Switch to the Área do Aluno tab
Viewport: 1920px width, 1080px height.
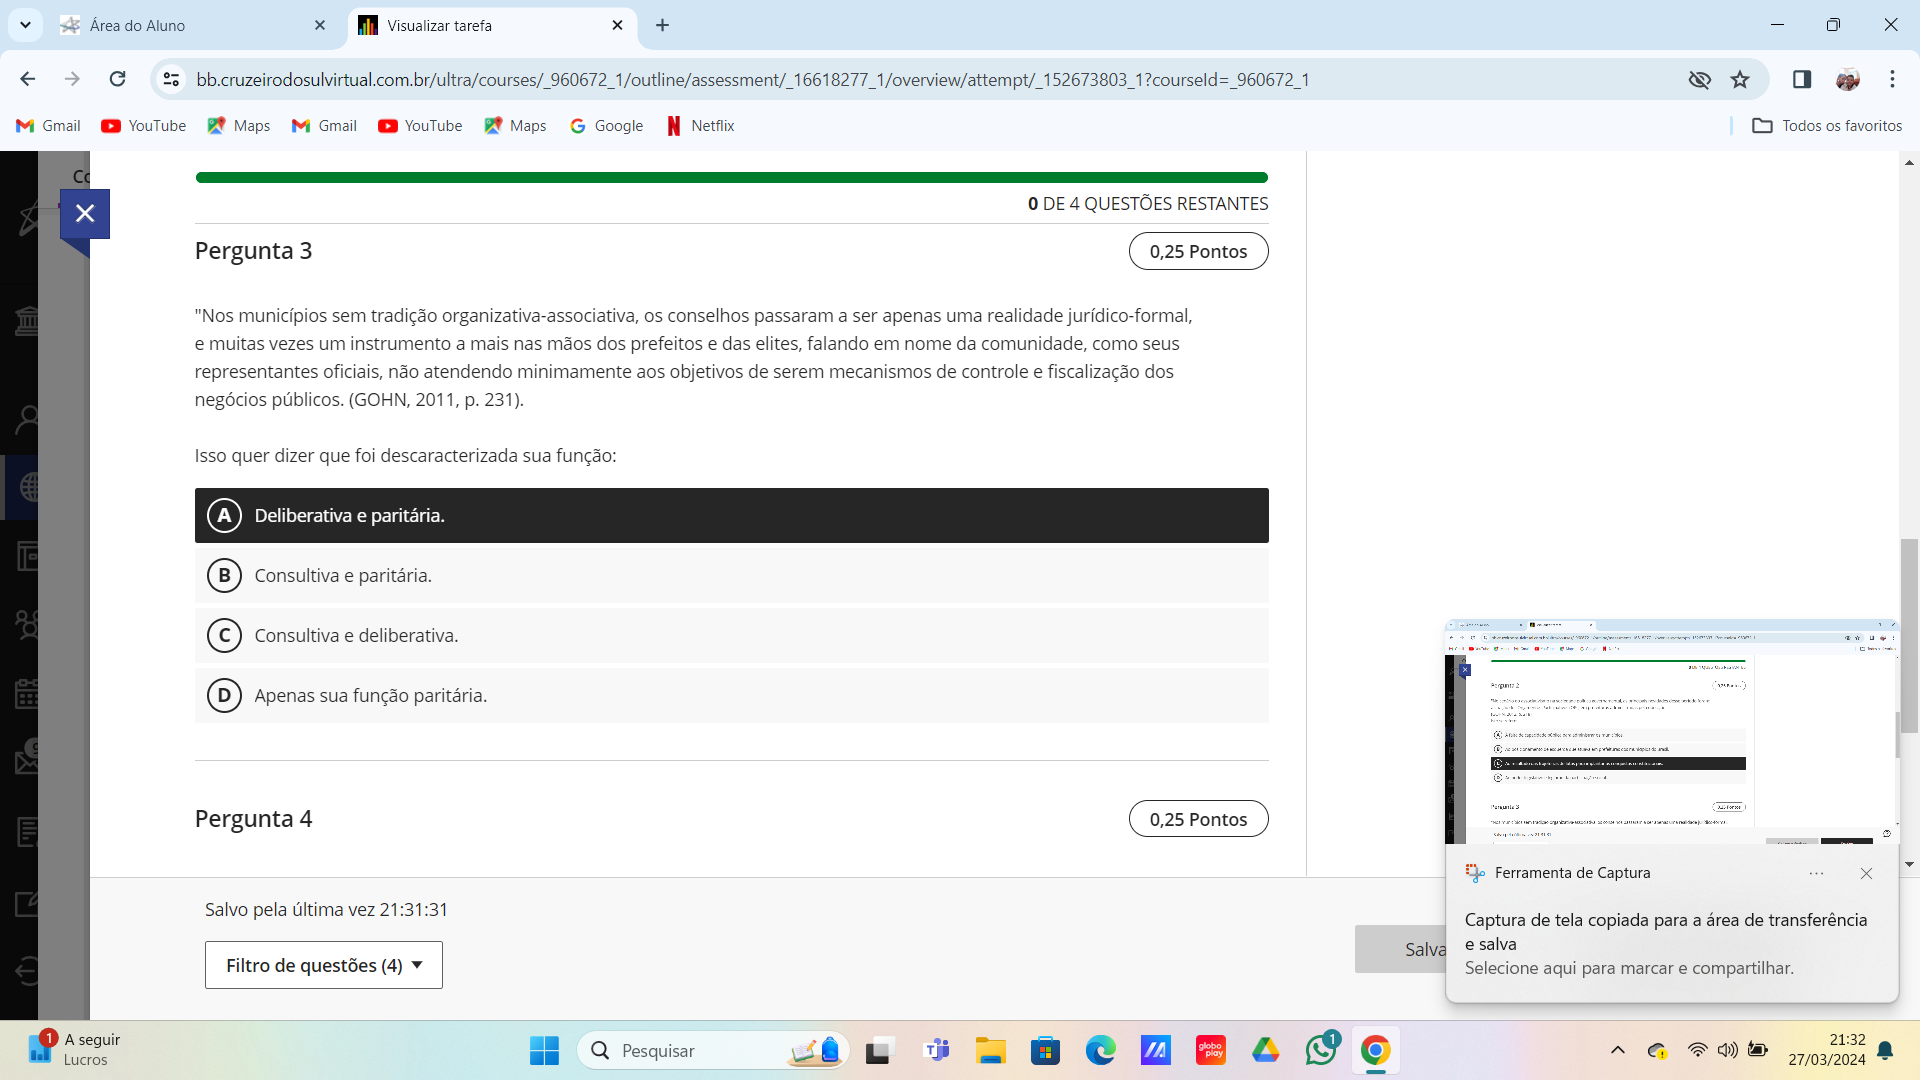[193, 25]
